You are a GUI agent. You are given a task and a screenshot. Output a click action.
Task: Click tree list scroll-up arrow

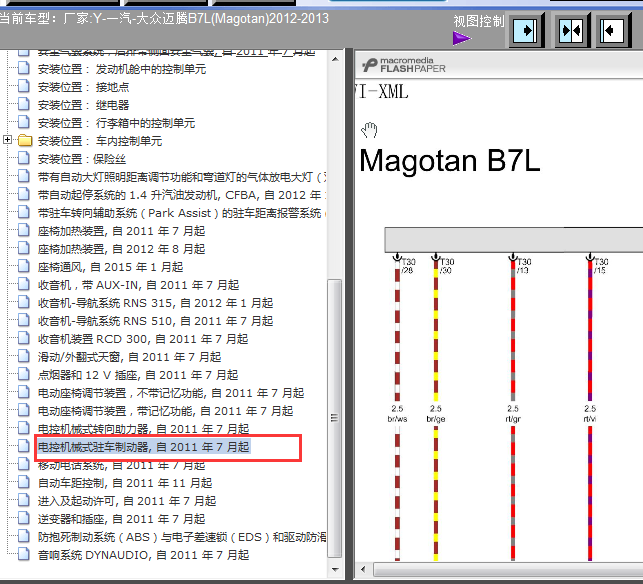click(335, 59)
